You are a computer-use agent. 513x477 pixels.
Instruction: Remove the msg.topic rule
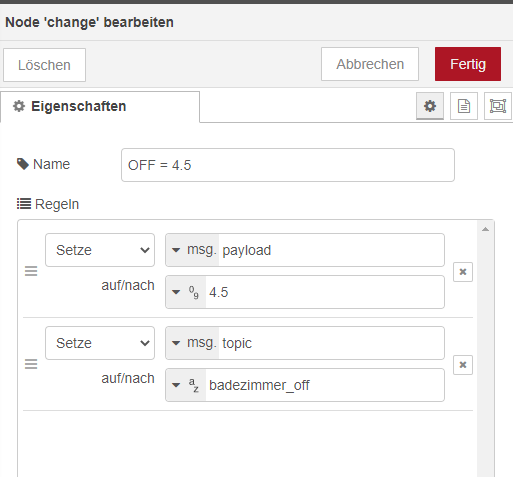point(463,365)
